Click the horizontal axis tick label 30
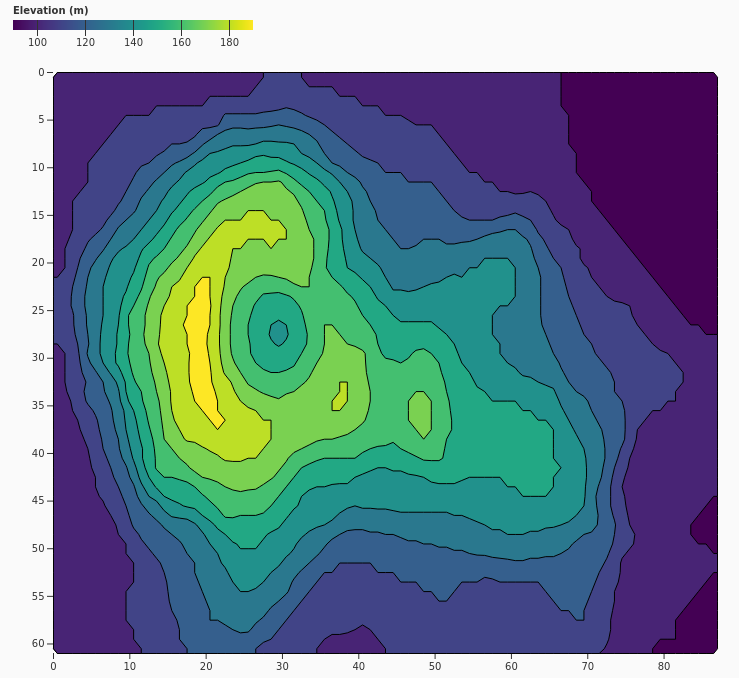The image size is (739, 678). pos(282,667)
